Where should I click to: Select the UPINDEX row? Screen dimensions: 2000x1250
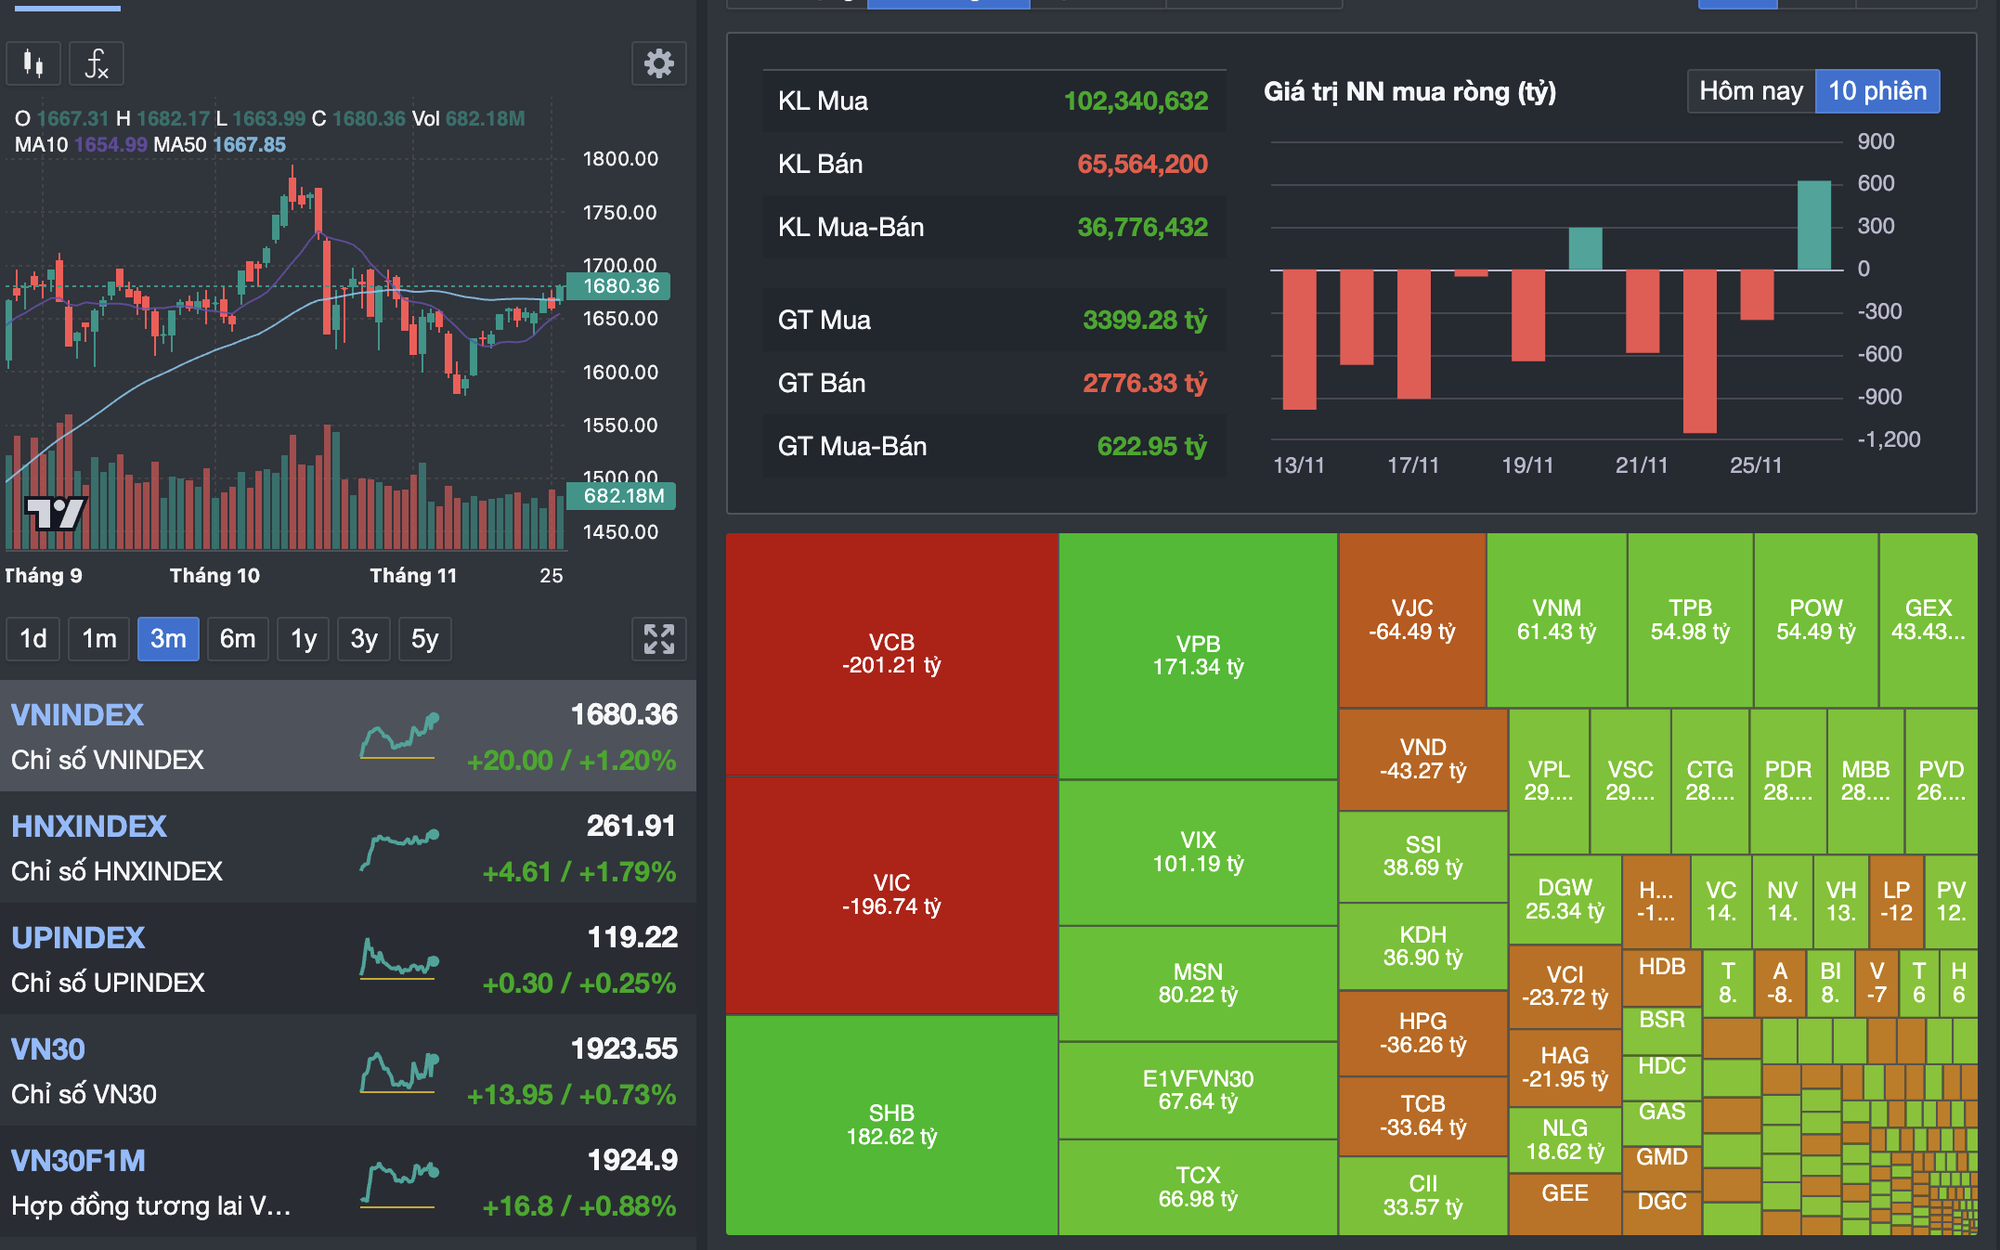348,959
